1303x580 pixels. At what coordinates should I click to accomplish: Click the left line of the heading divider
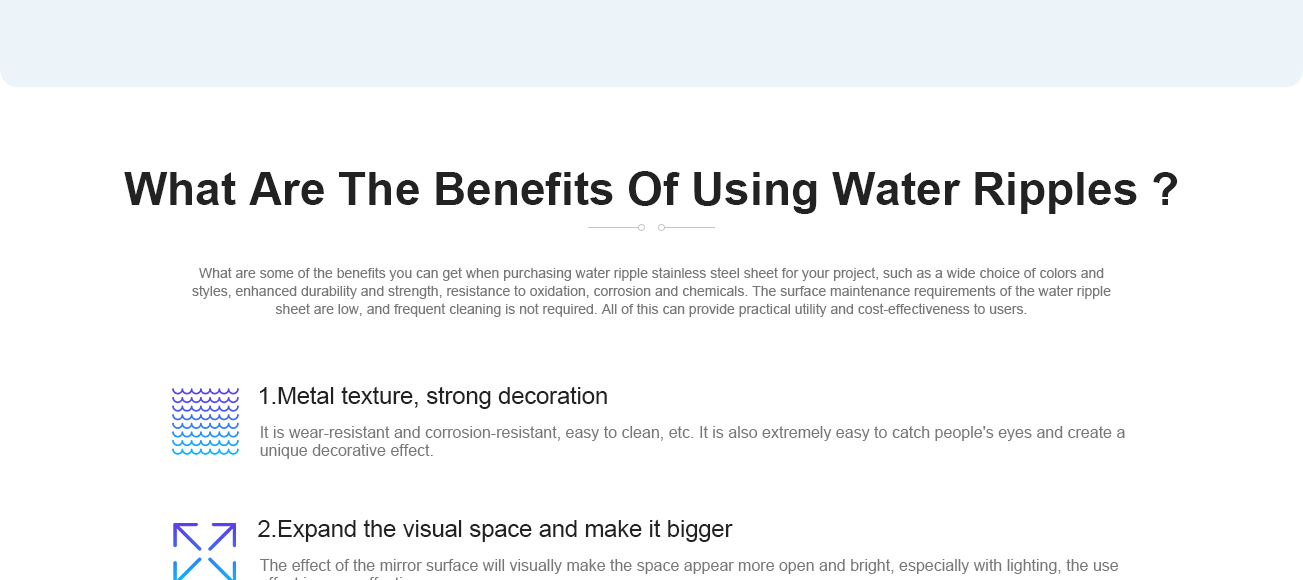612,227
